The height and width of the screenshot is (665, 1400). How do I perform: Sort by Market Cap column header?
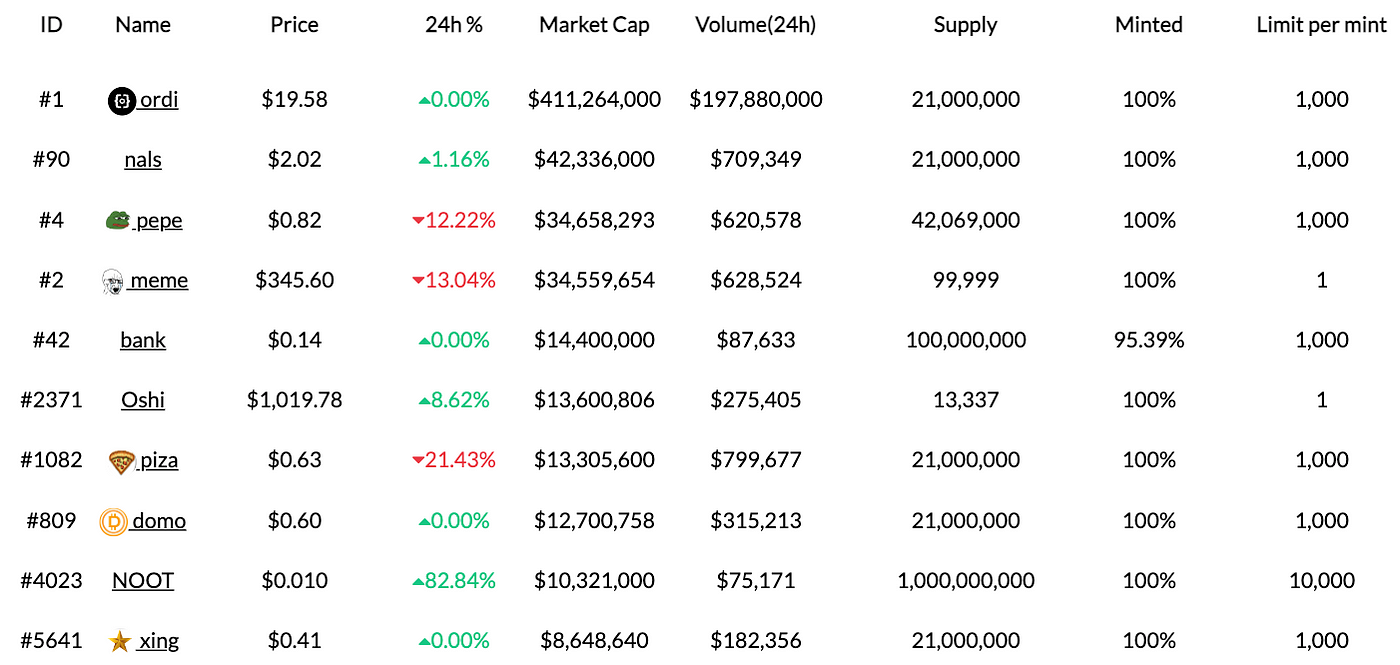[594, 25]
